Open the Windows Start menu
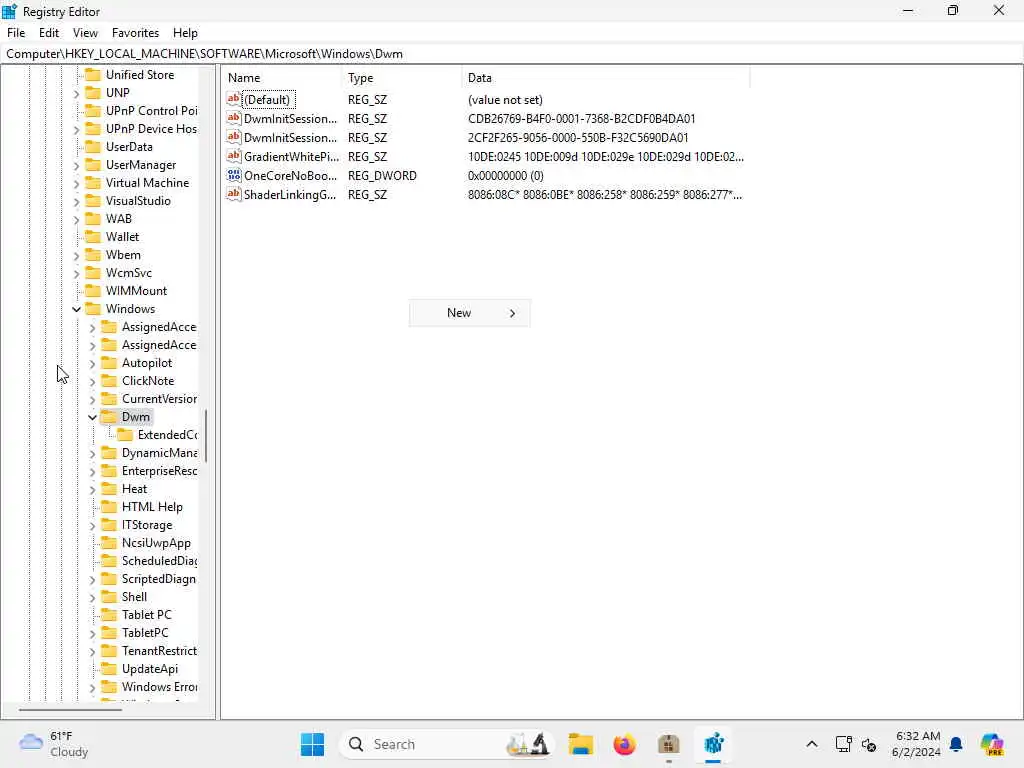The width and height of the screenshot is (1024, 768). [312, 744]
